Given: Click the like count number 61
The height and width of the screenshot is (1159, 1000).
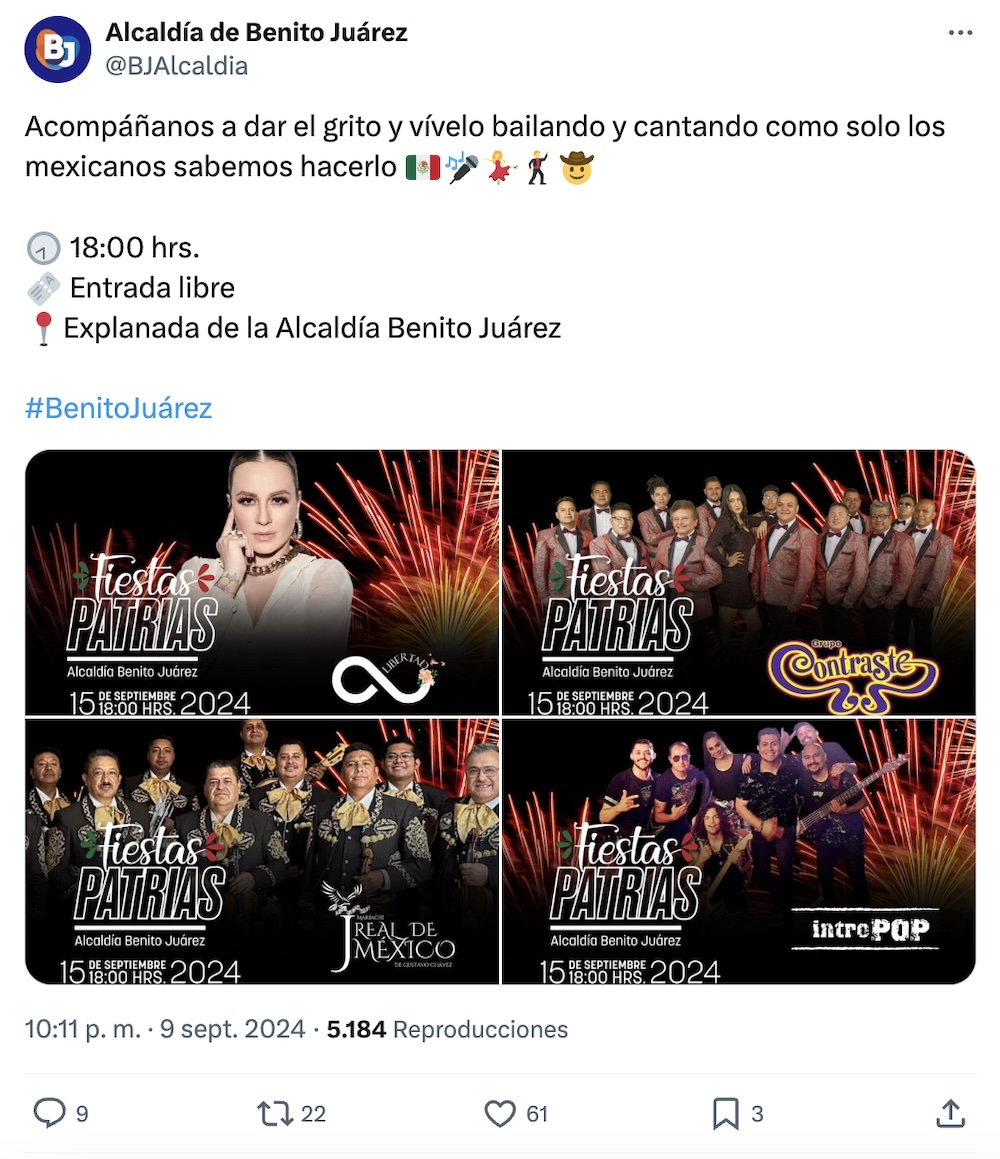Looking at the screenshot, I should pos(537,1114).
